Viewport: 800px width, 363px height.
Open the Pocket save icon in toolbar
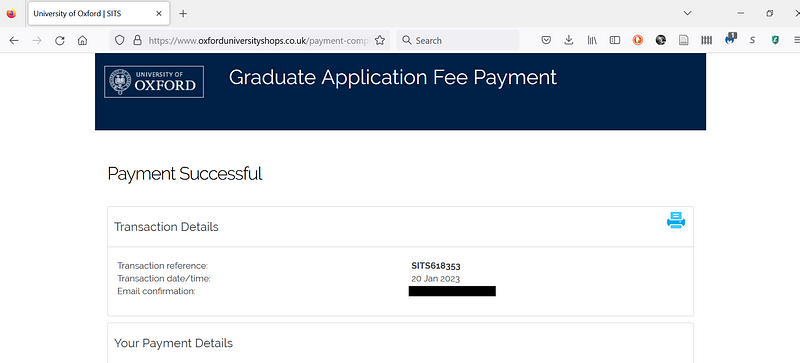tap(546, 40)
